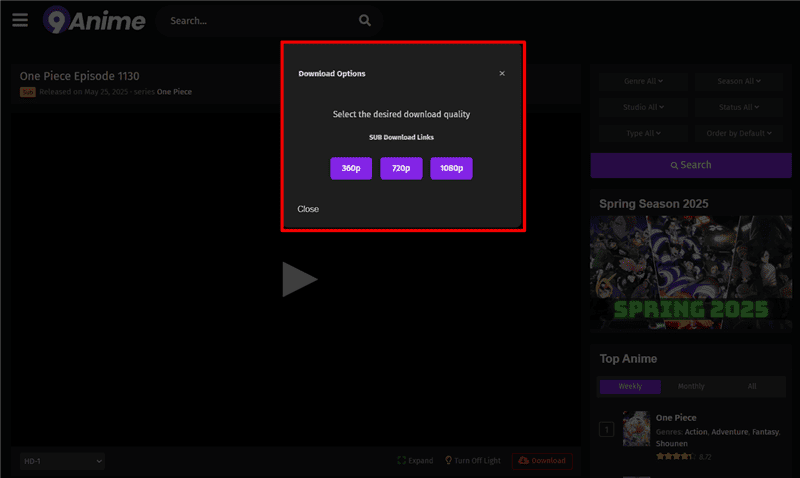The height and width of the screenshot is (478, 800).
Task: Click the Fantasy genre link
Action: point(766,432)
